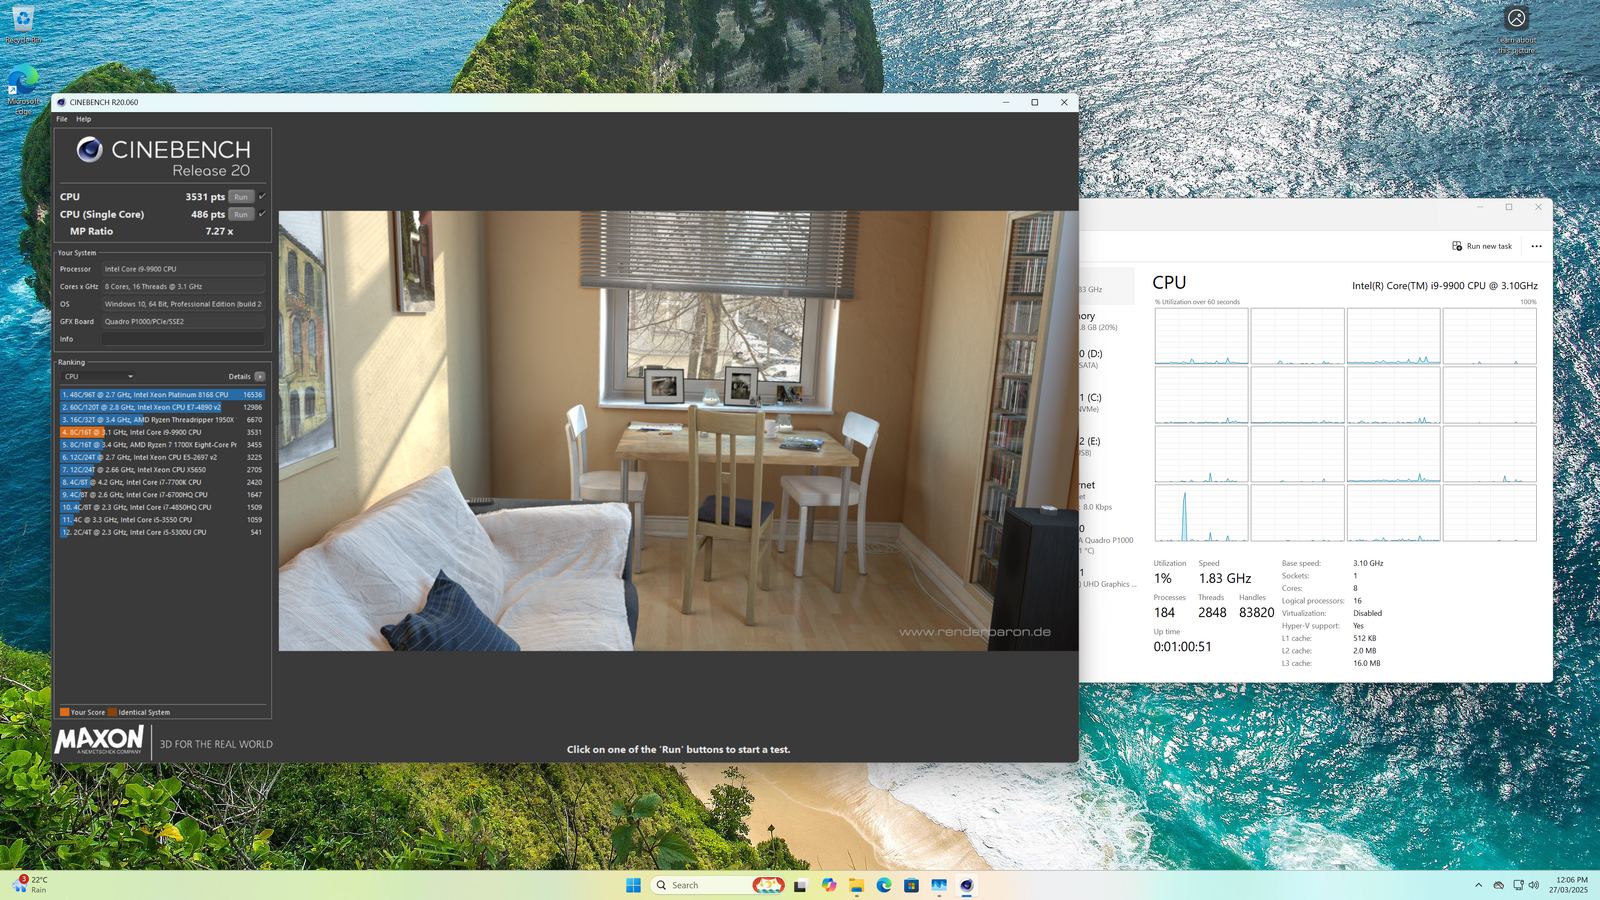Click the Run new task icon
Viewport: 1600px width, 900px height.
pos(1457,246)
